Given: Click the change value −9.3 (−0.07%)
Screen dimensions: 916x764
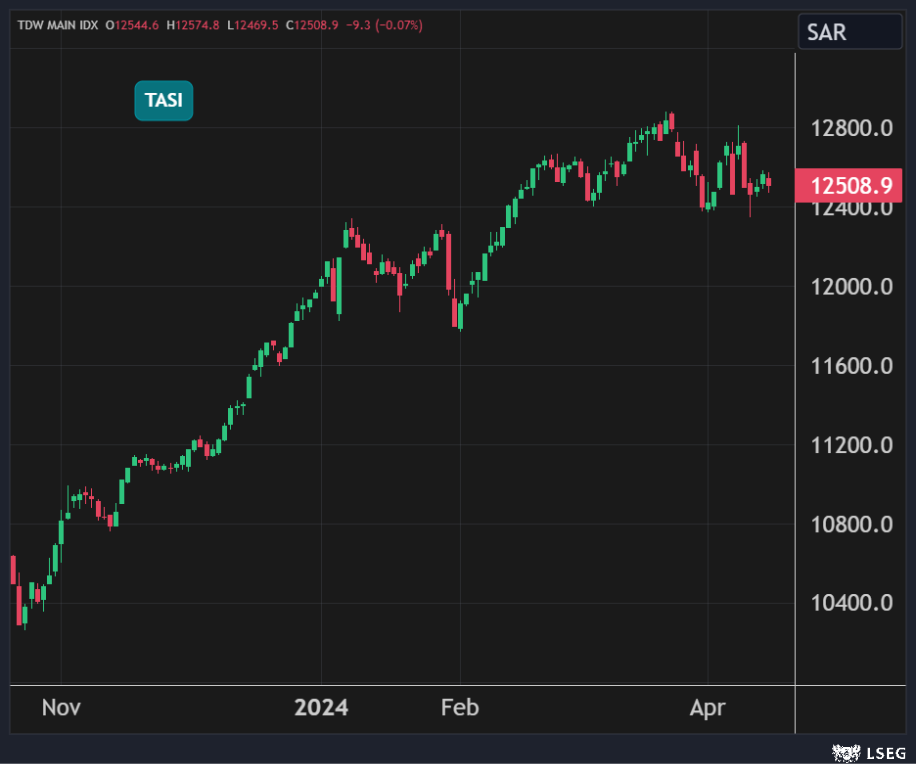Looking at the screenshot, I should point(384,25).
